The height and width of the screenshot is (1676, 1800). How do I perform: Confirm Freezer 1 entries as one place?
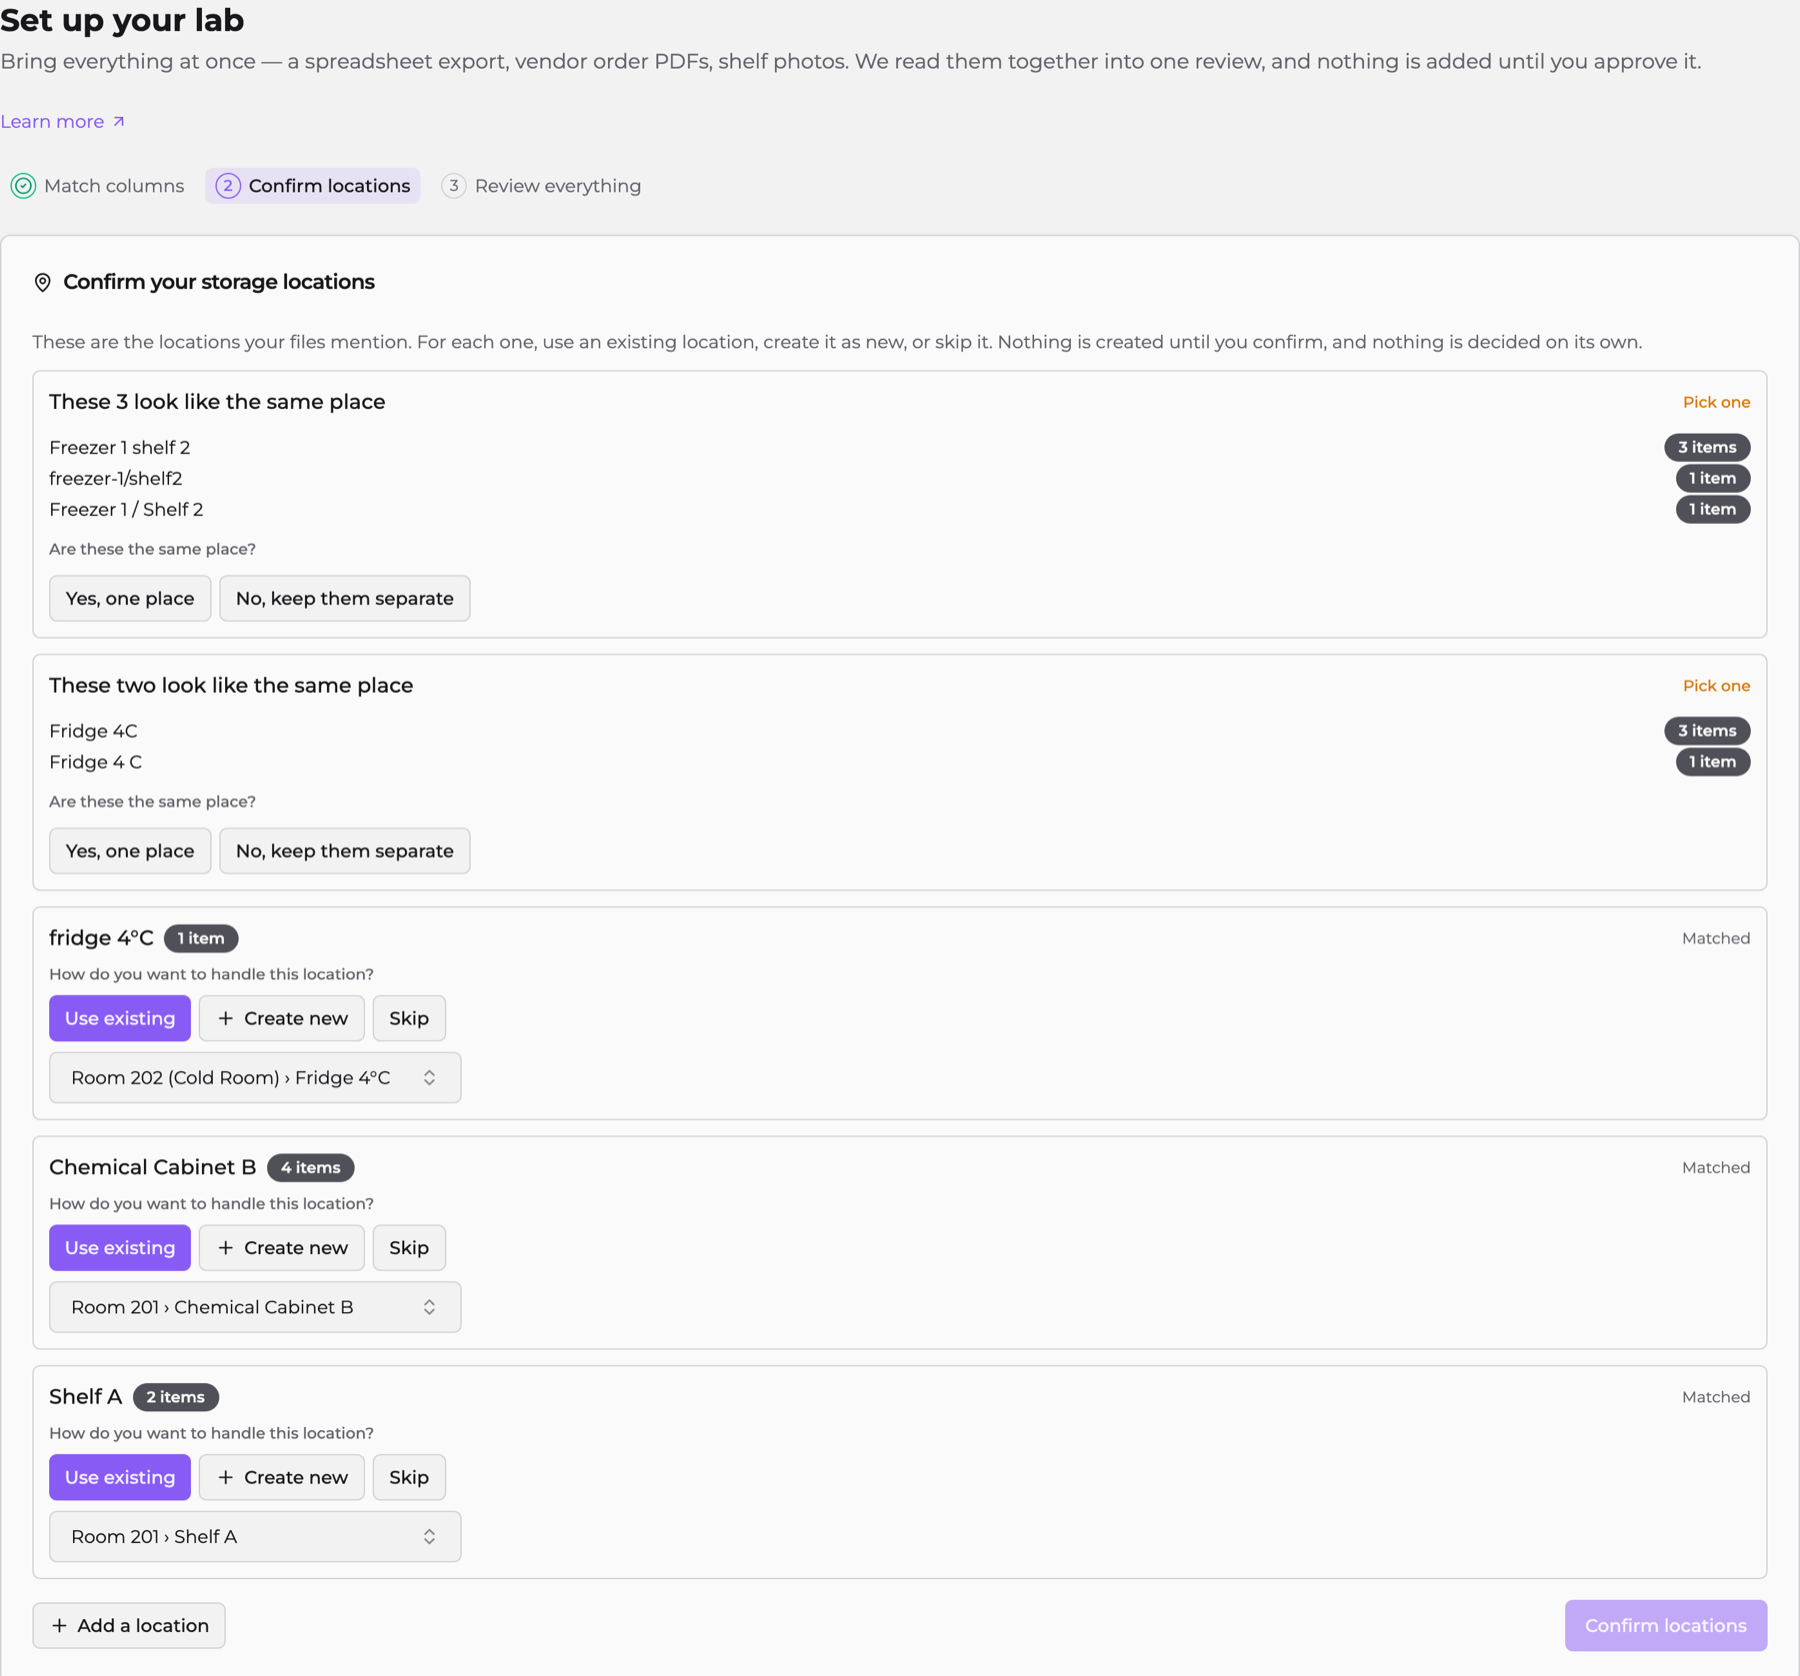(x=130, y=599)
